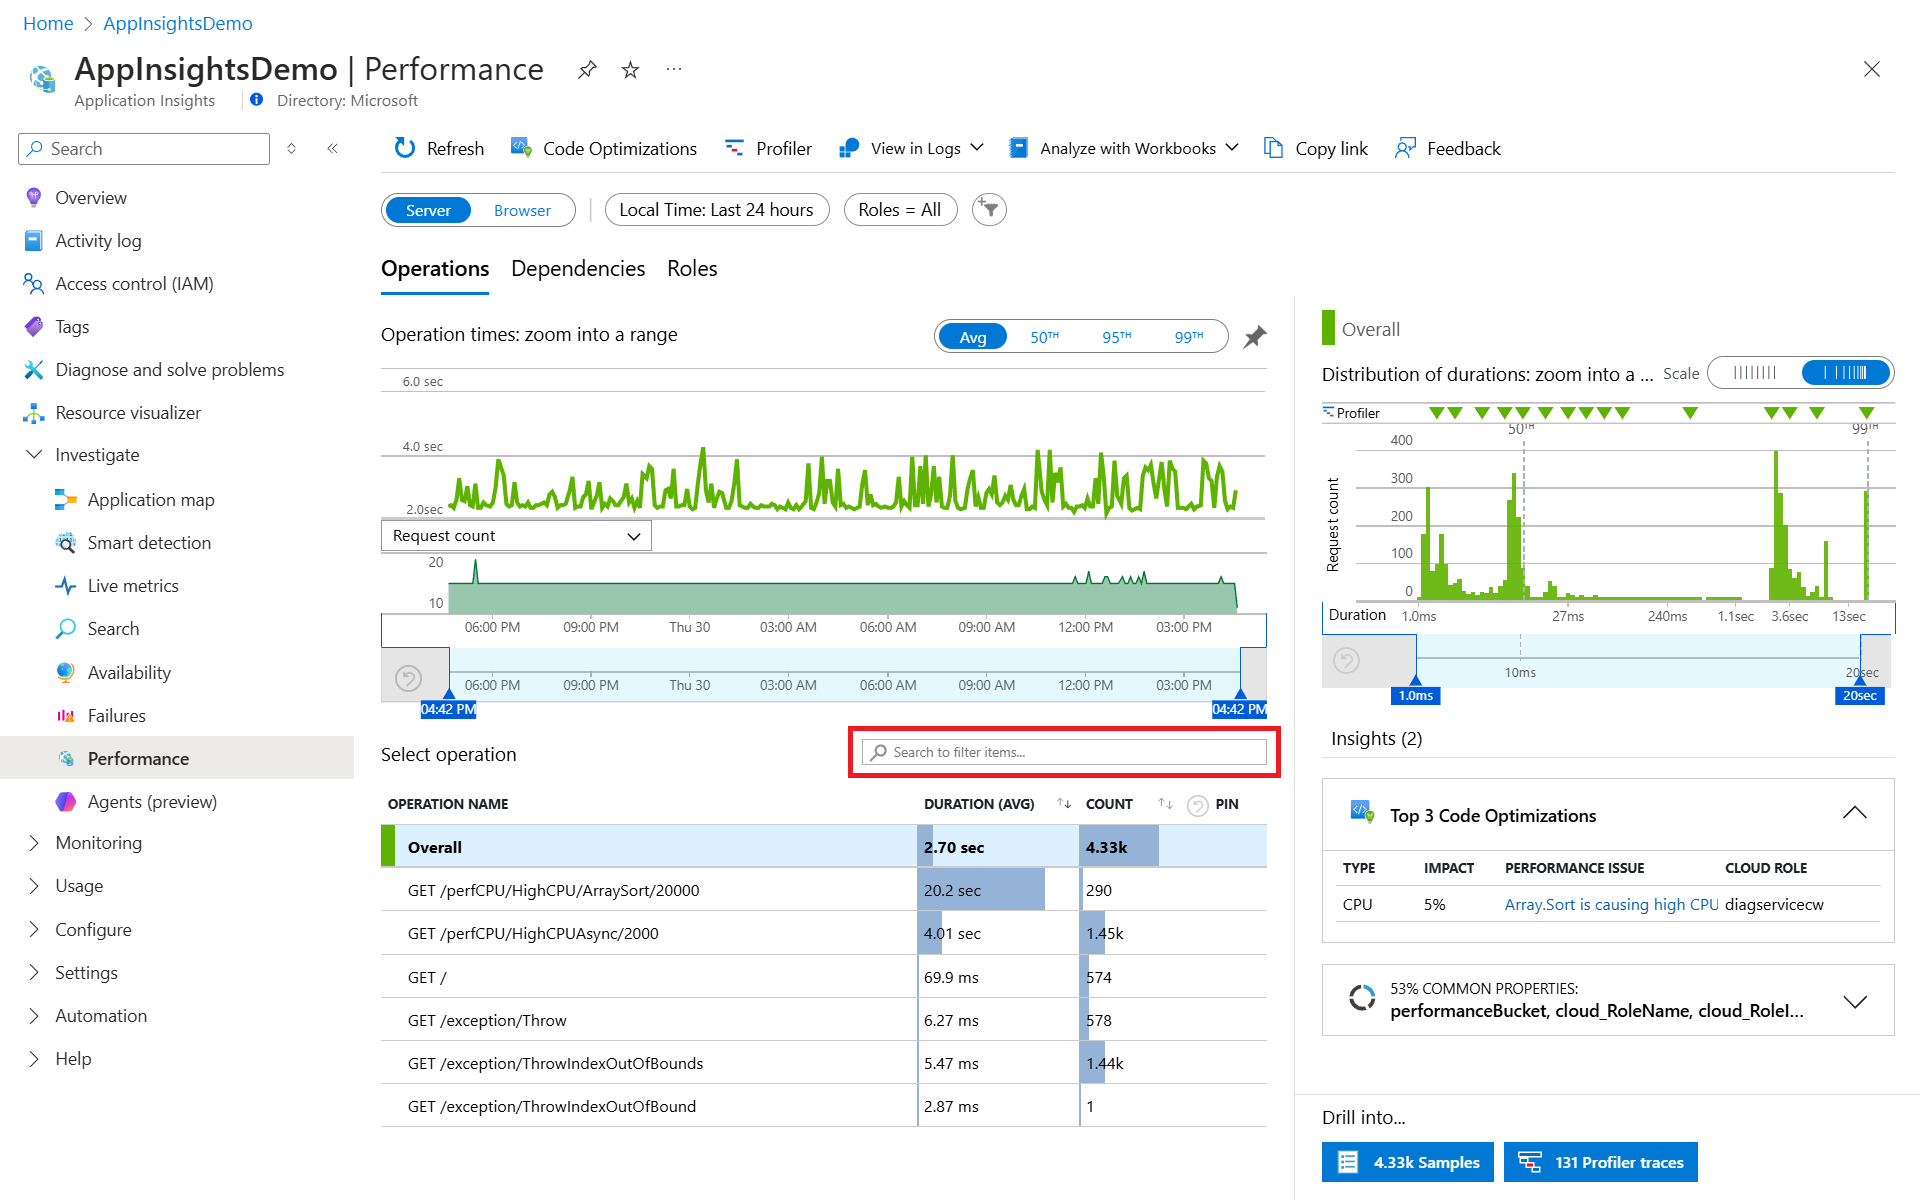This screenshot has width=1920, height=1200.
Task: Pin the operation times chart
Action: (x=1254, y=337)
